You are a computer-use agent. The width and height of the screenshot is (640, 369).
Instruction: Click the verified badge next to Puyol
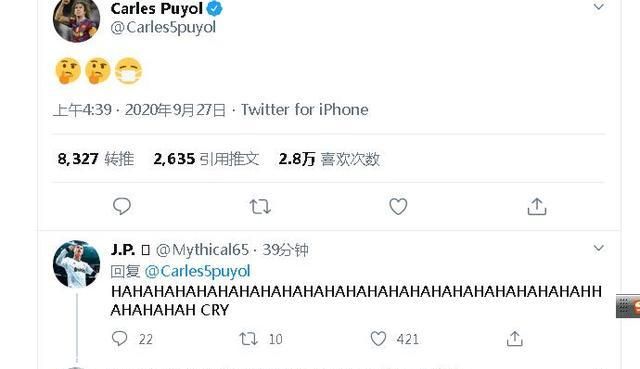pos(214,8)
